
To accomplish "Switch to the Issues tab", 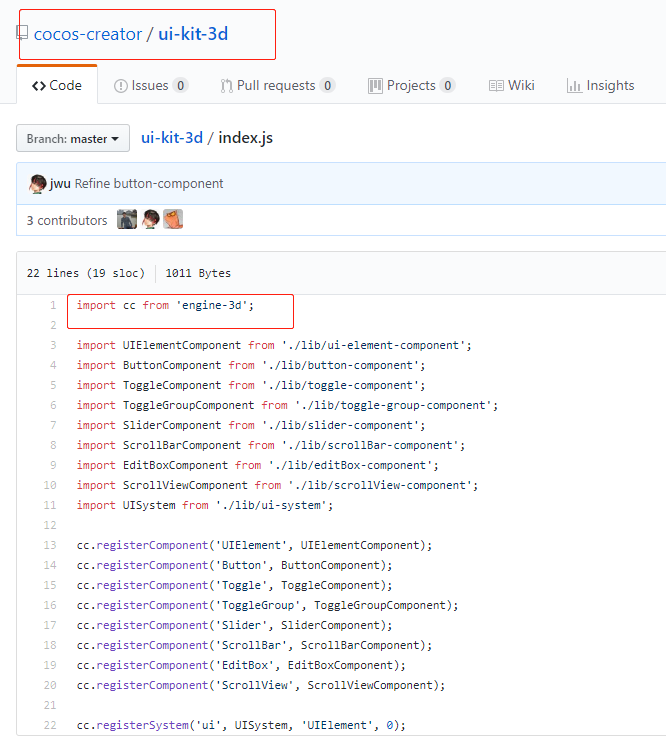I will tap(150, 86).
